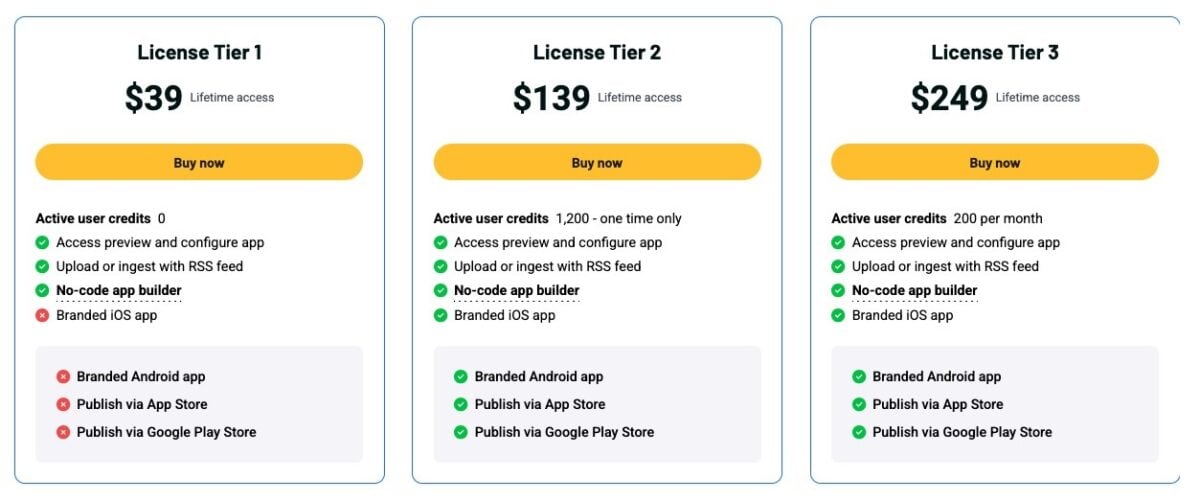Click green check beside Tier 2 Branded iOS app
Image resolution: width=1200 pixels, height=500 pixels.
pyautogui.click(x=440, y=315)
